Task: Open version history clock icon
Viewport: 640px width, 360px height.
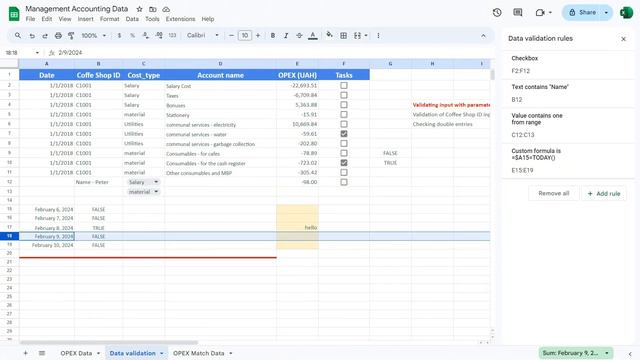Action: 497,12
